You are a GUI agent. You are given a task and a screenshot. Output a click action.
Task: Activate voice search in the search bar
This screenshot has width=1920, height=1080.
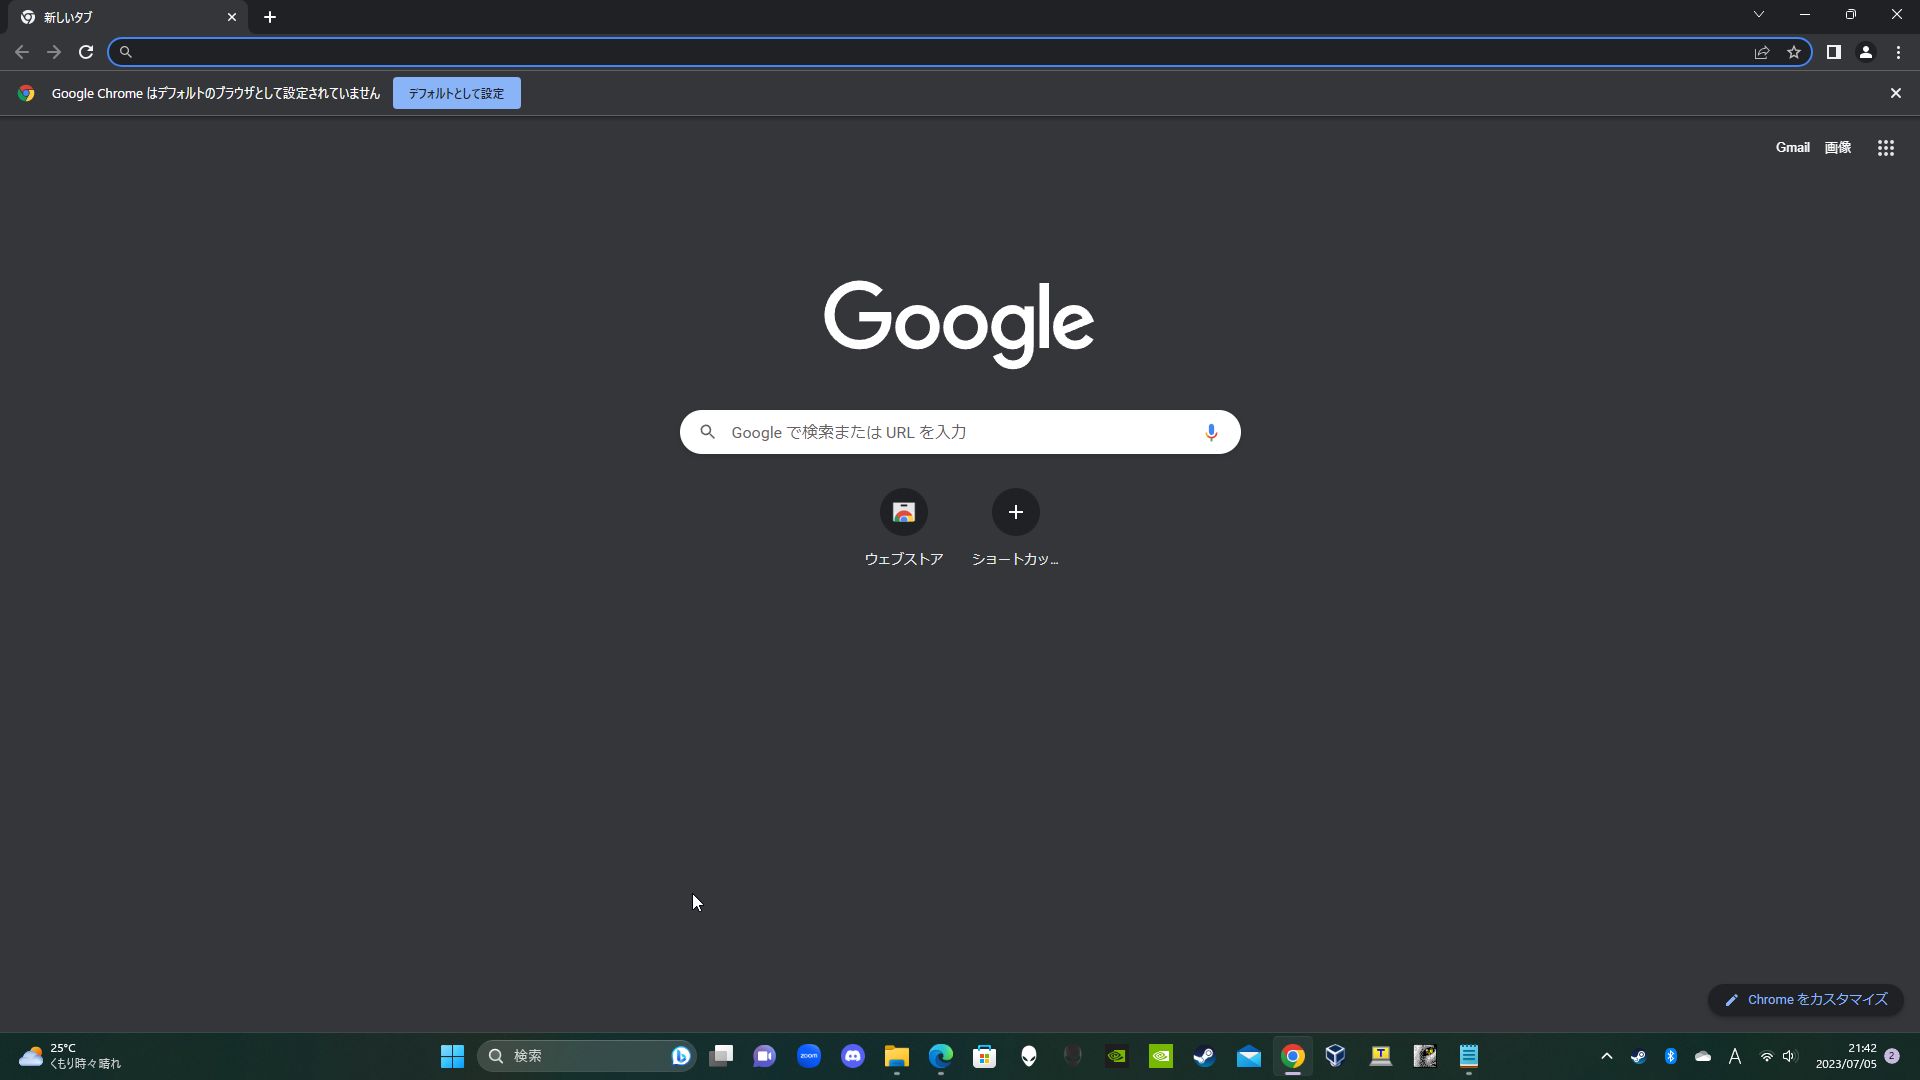pos(1211,432)
